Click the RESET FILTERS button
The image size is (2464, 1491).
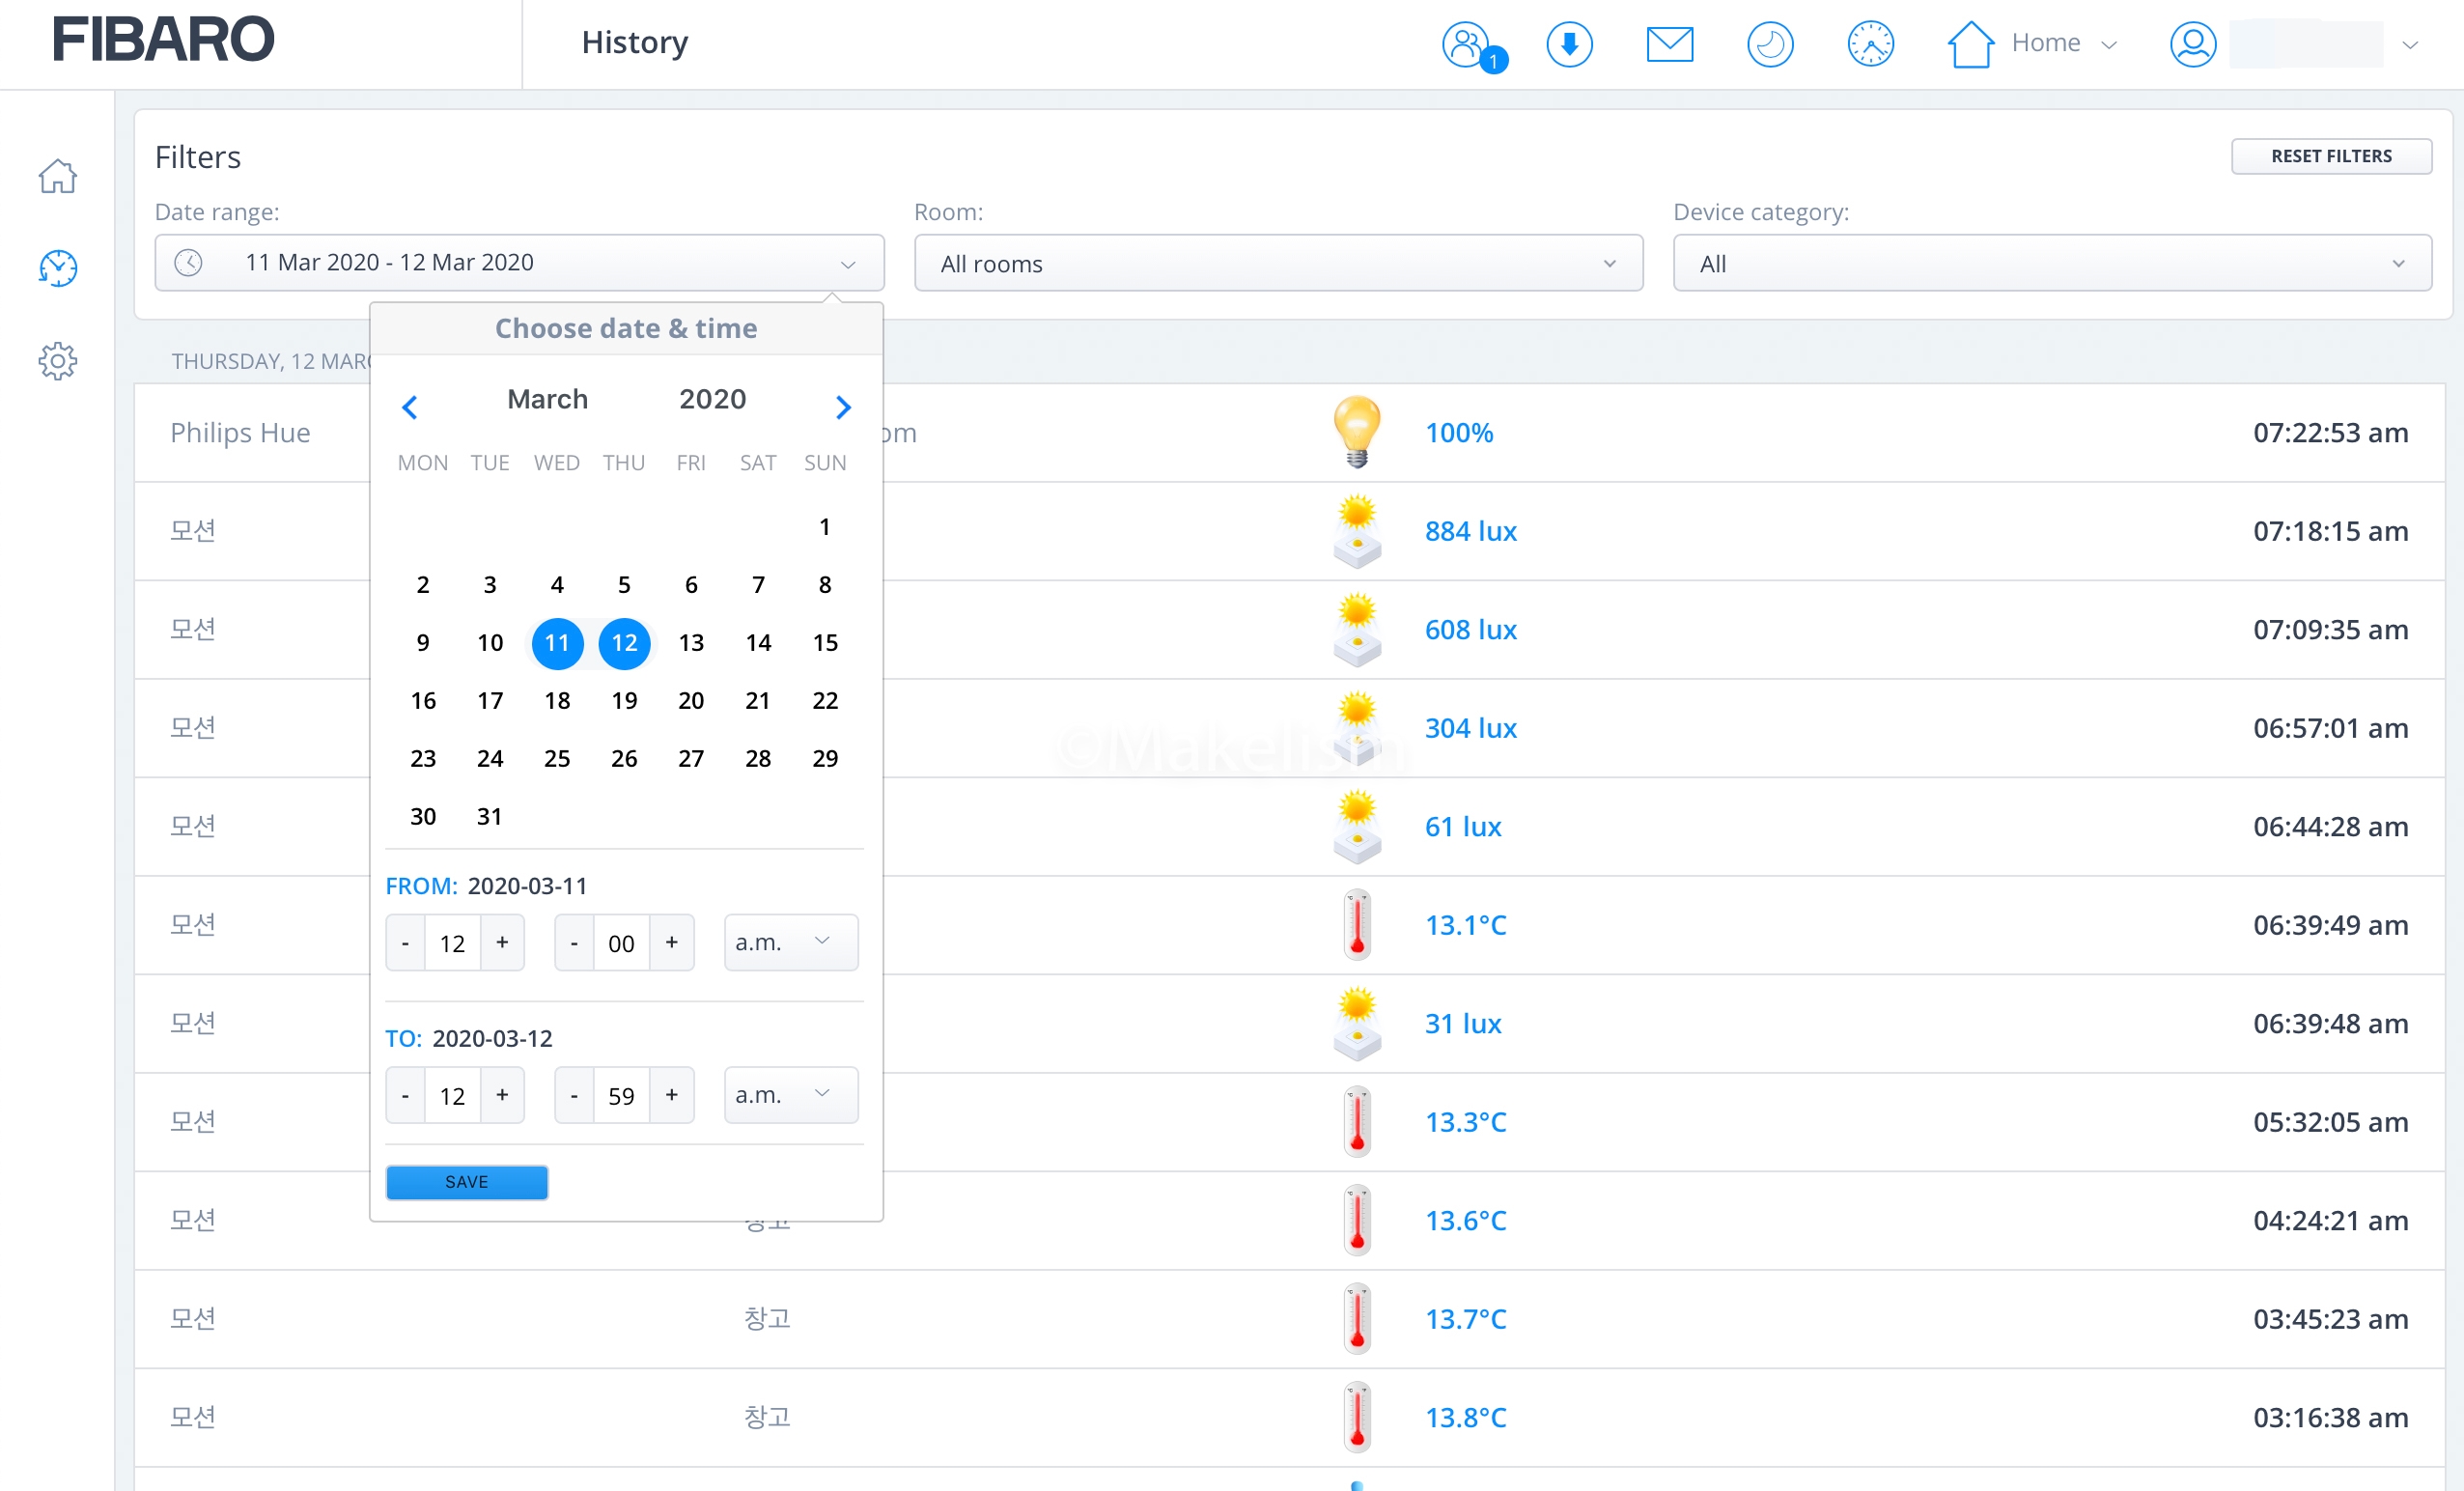(2330, 156)
